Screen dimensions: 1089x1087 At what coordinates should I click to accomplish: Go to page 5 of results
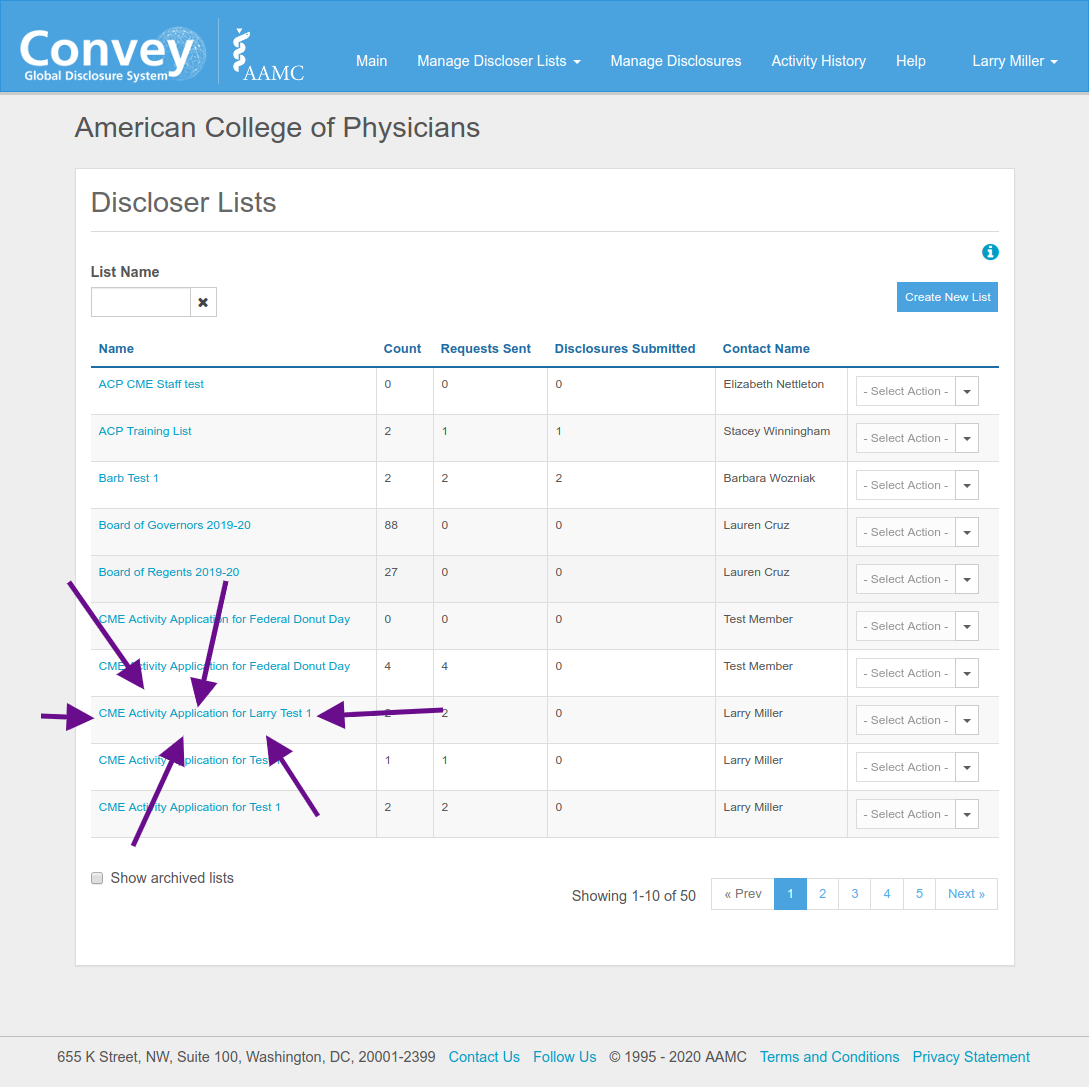click(920, 894)
